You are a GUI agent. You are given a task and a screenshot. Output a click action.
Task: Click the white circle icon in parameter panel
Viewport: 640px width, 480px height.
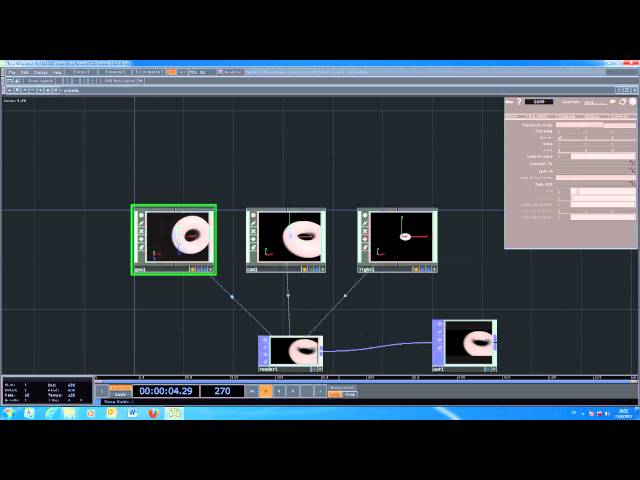tap(633, 102)
